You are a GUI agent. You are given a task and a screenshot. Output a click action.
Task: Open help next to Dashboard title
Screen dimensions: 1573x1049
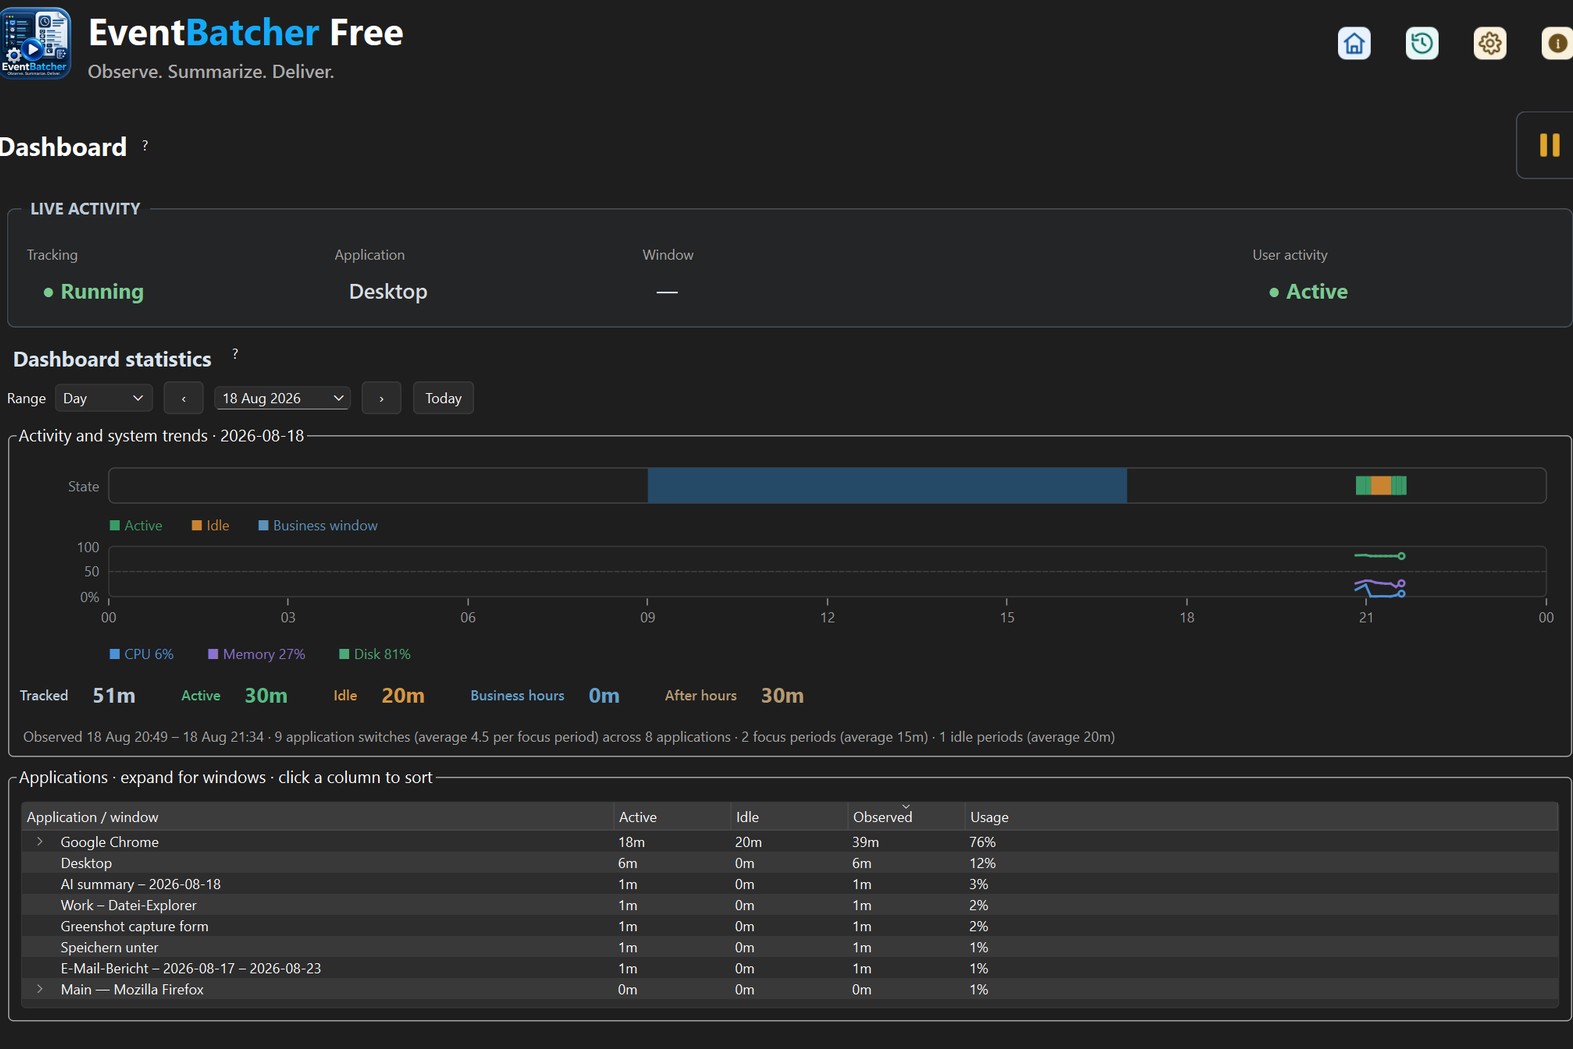145,145
